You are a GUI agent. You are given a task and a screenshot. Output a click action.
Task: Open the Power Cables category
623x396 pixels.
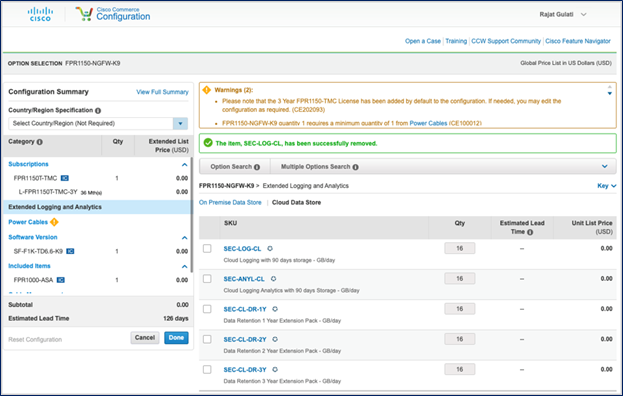[x=28, y=222]
